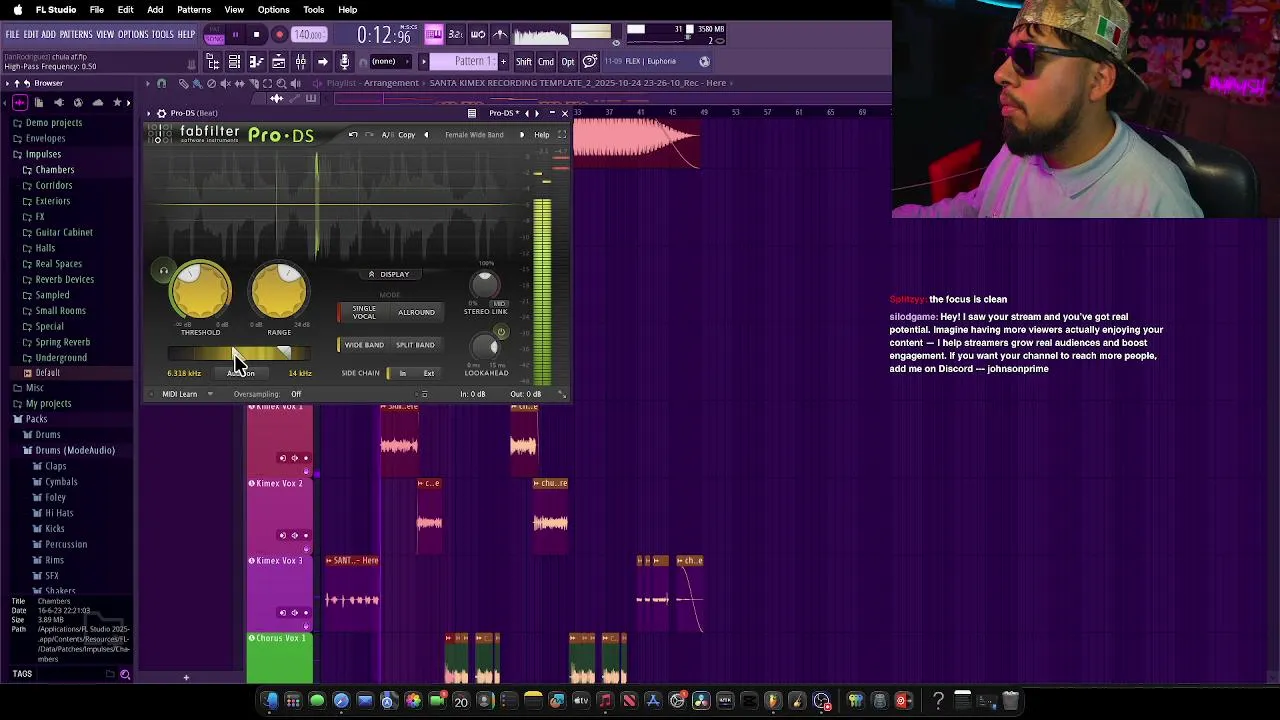Click MIDI Learn button
Viewport: 1280px width, 720px height.
[180, 394]
